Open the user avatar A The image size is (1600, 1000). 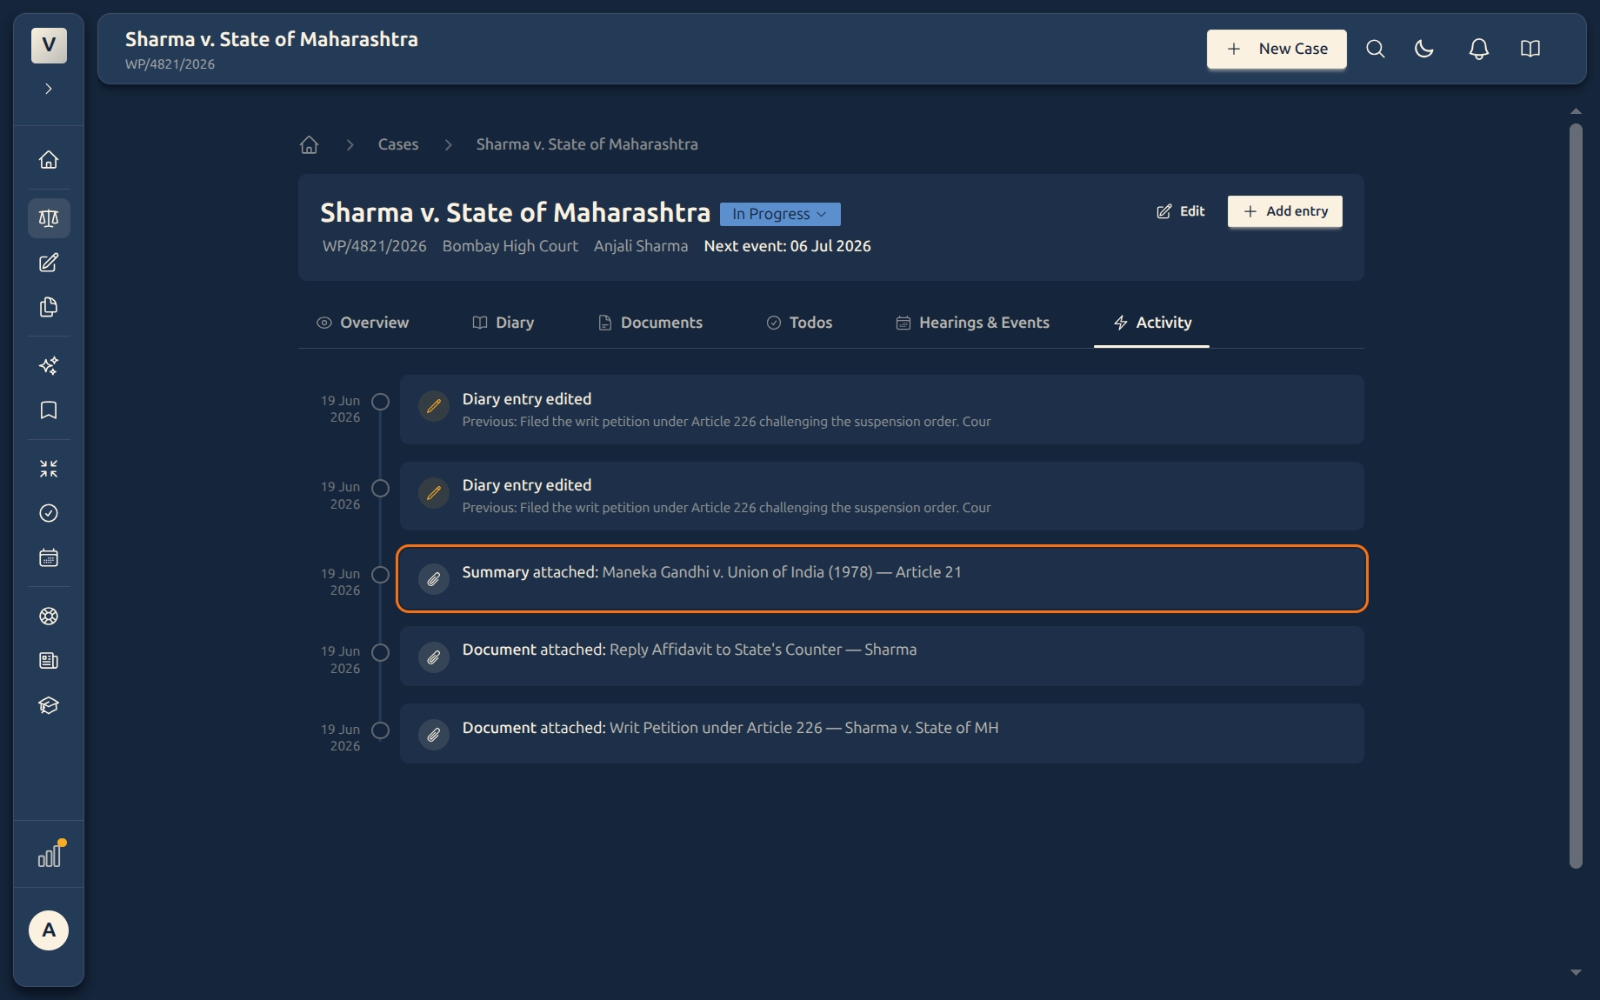click(48, 930)
